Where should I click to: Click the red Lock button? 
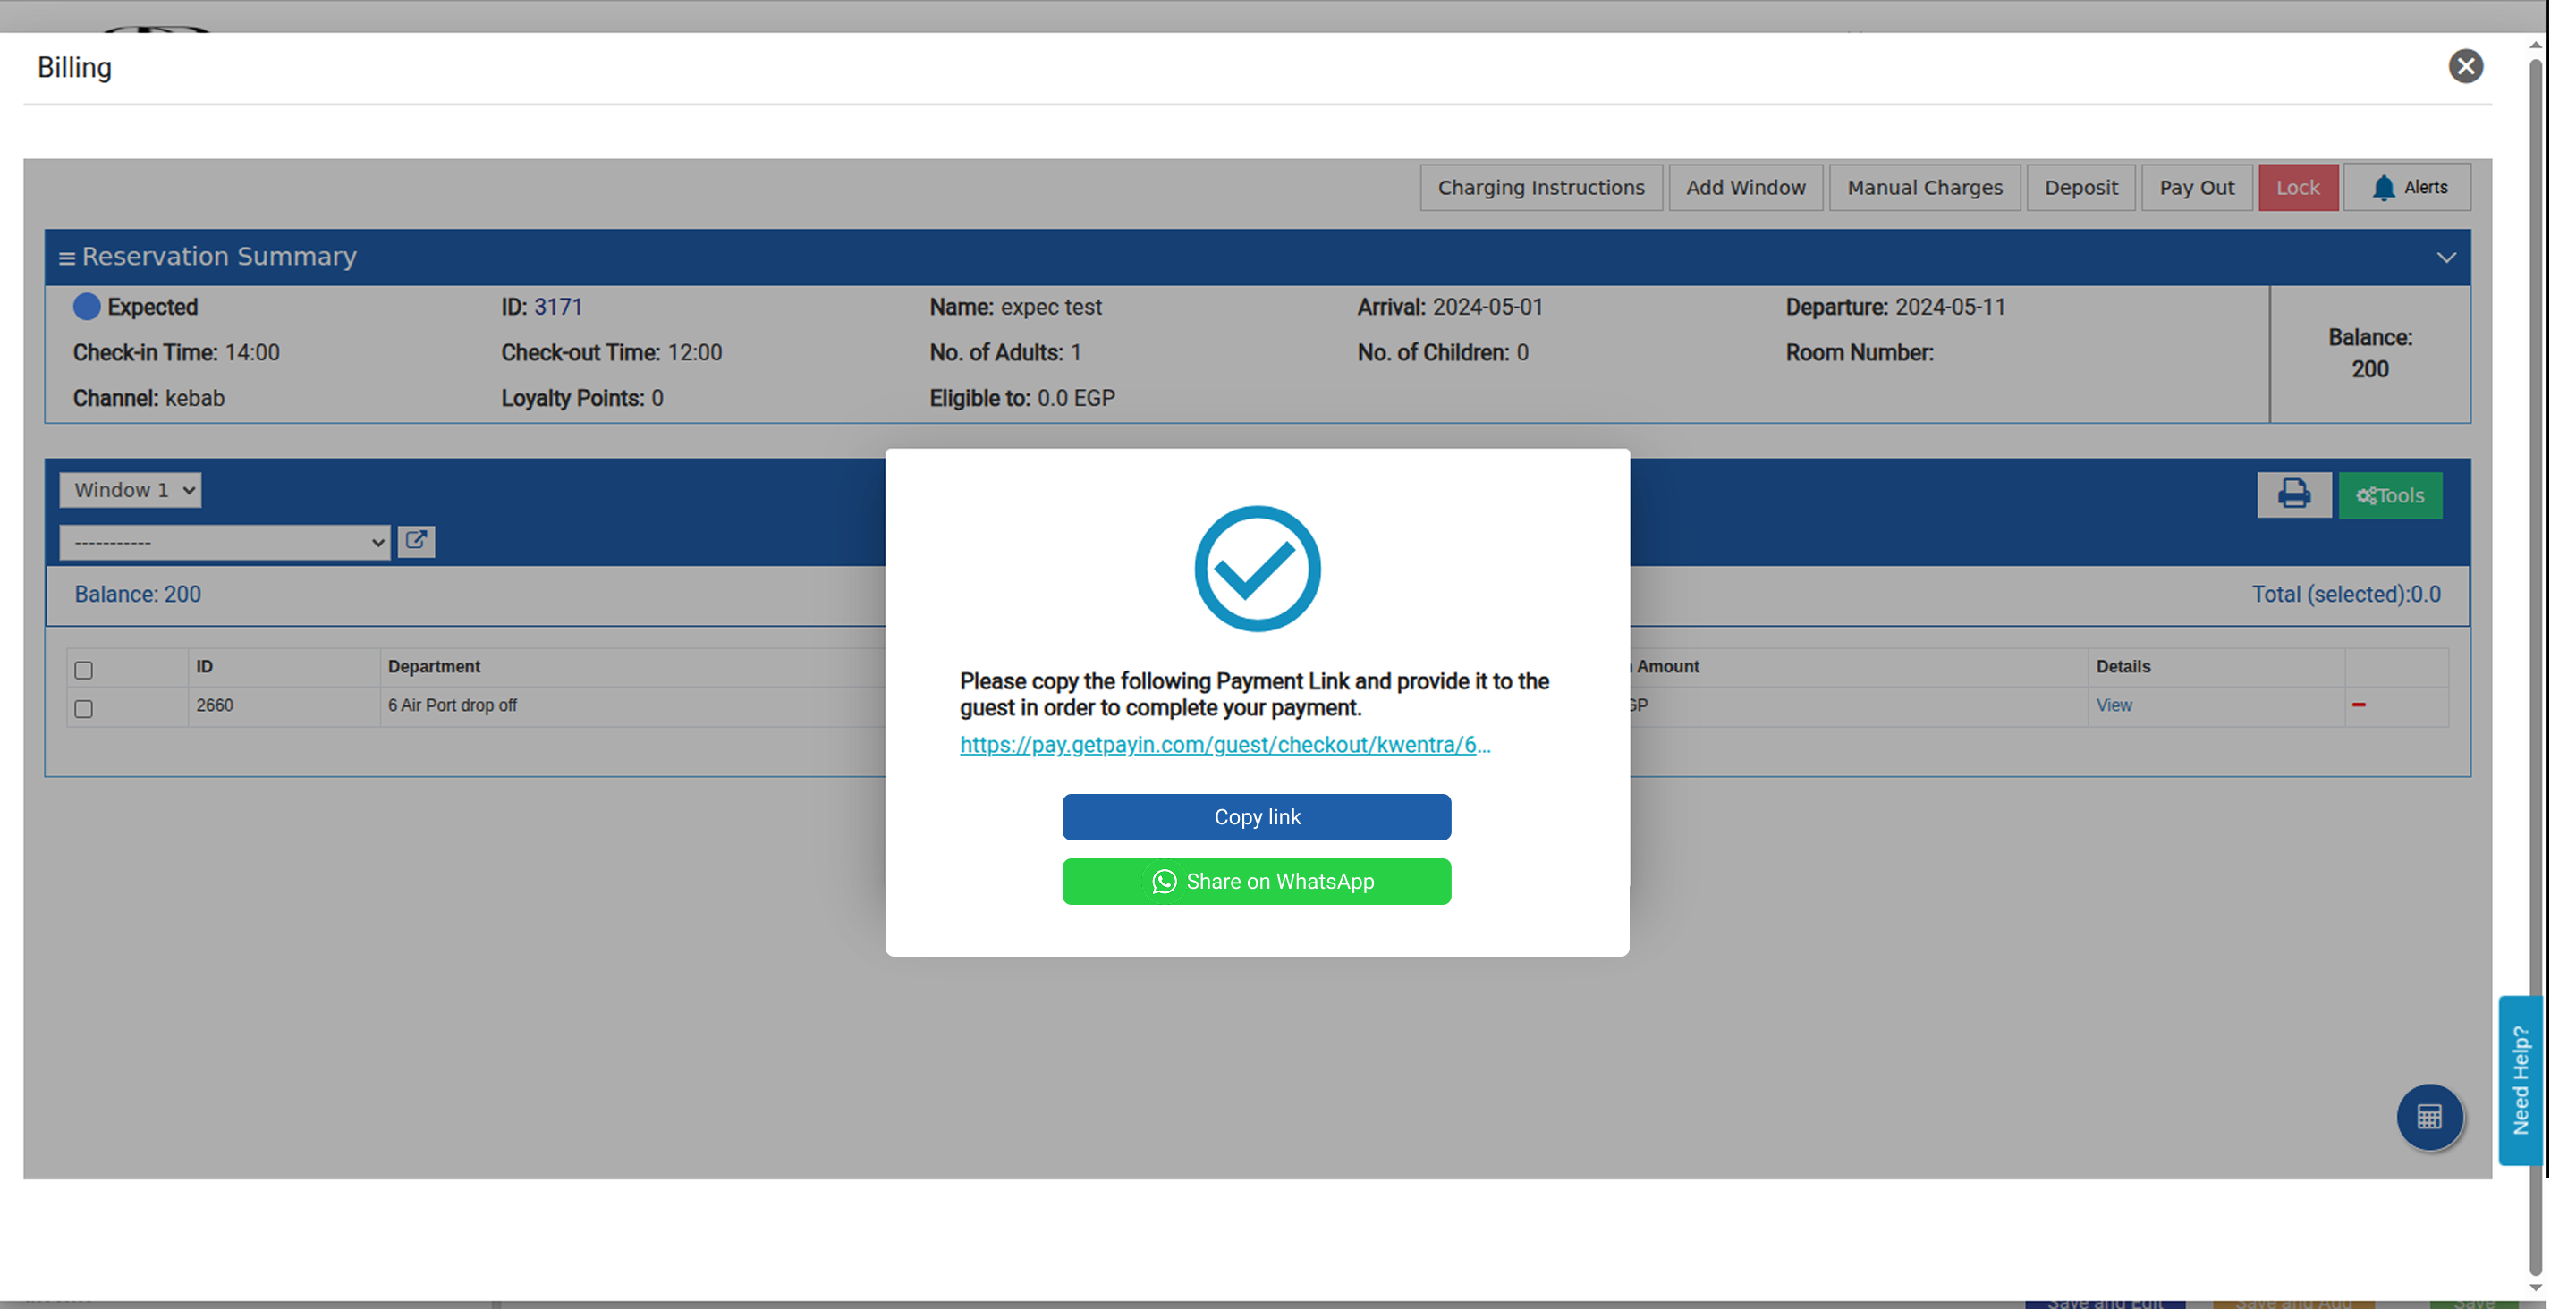point(2297,187)
